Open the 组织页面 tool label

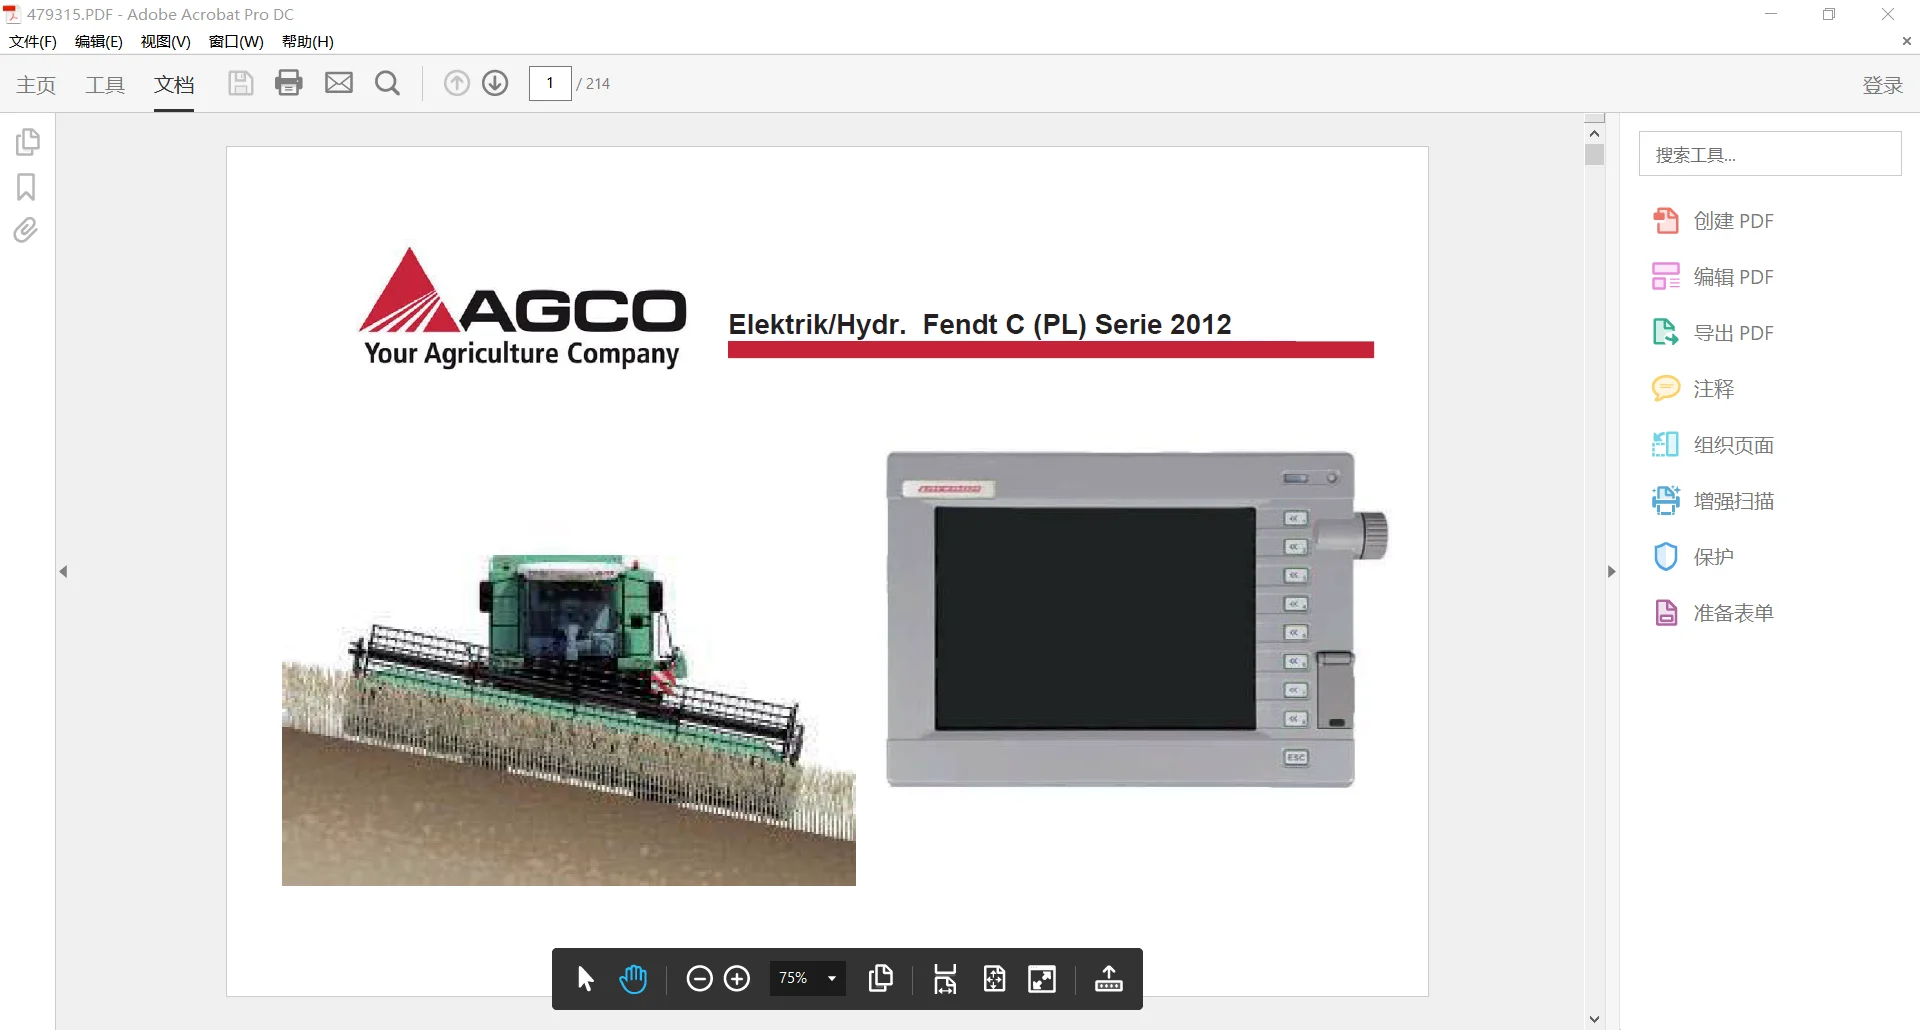(1734, 445)
